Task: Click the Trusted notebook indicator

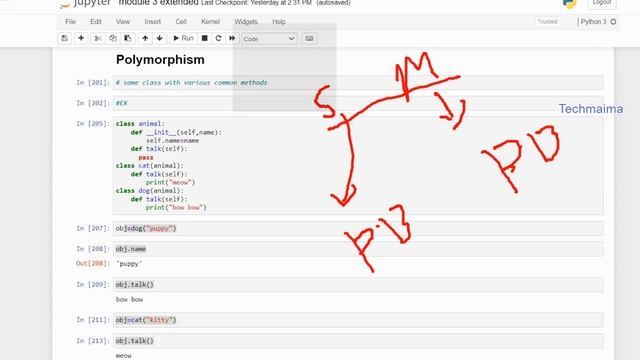Action: point(547,22)
